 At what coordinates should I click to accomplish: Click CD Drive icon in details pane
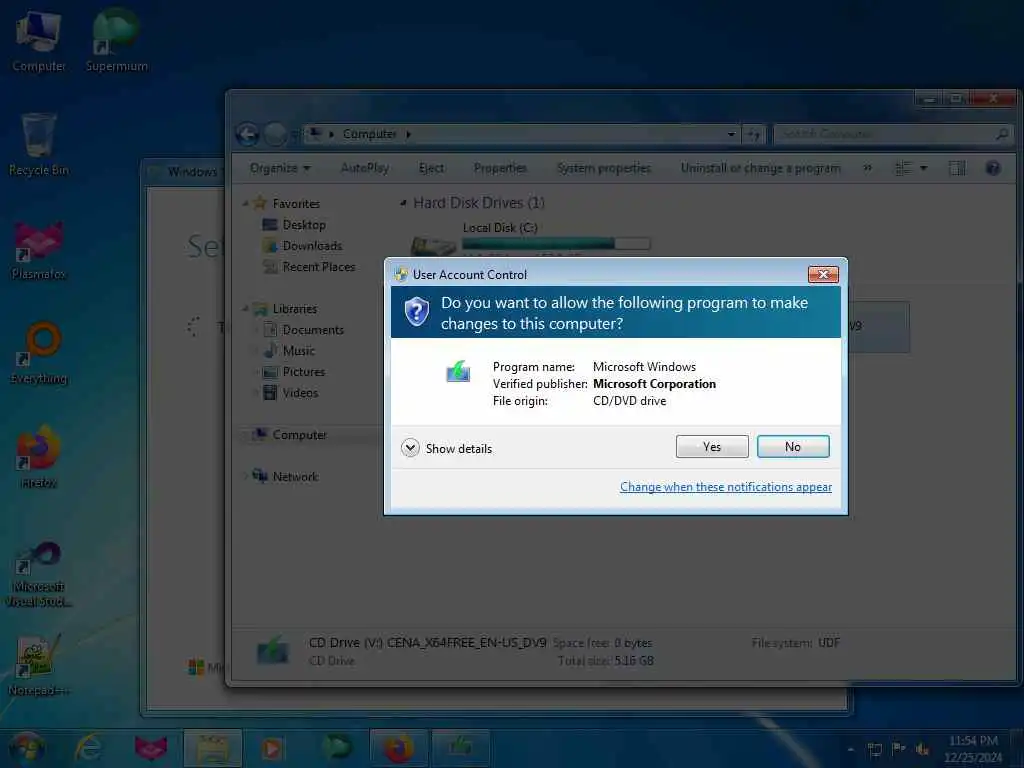click(x=273, y=652)
